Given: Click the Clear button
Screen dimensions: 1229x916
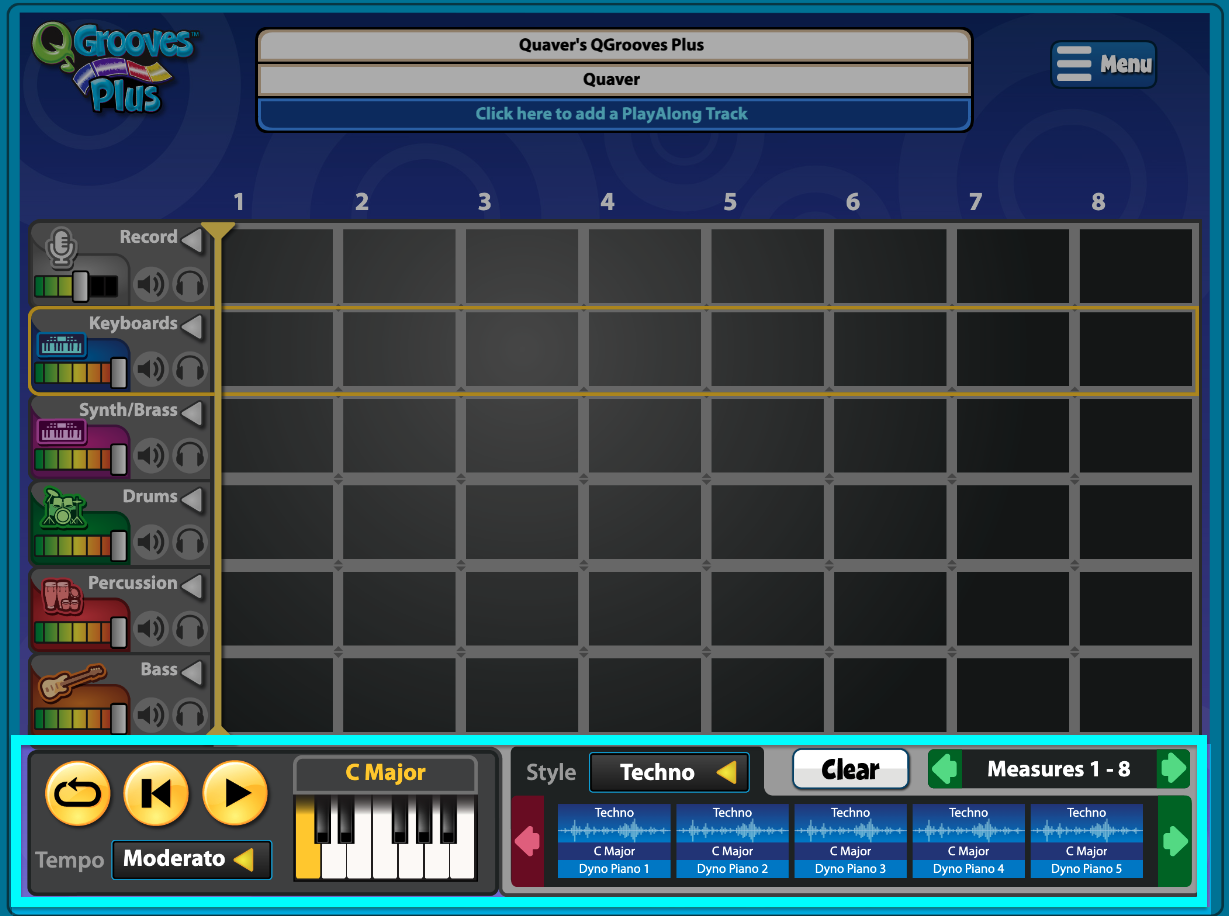Looking at the screenshot, I should [851, 770].
